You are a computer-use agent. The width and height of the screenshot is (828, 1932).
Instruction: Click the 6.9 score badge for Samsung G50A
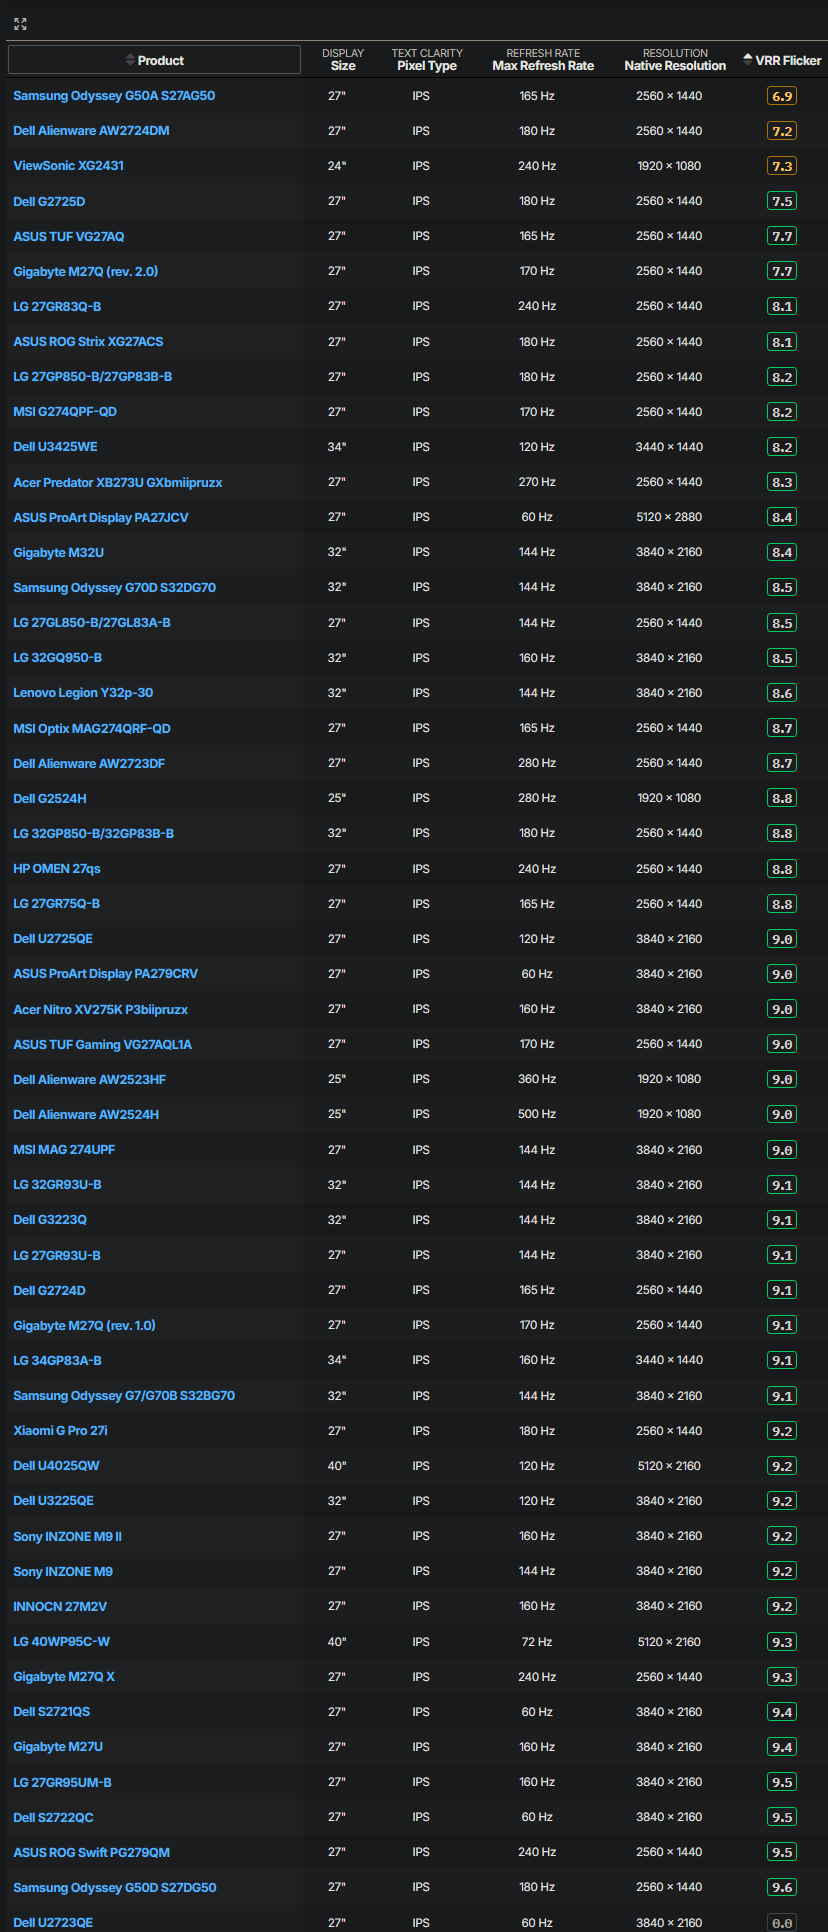(x=782, y=96)
